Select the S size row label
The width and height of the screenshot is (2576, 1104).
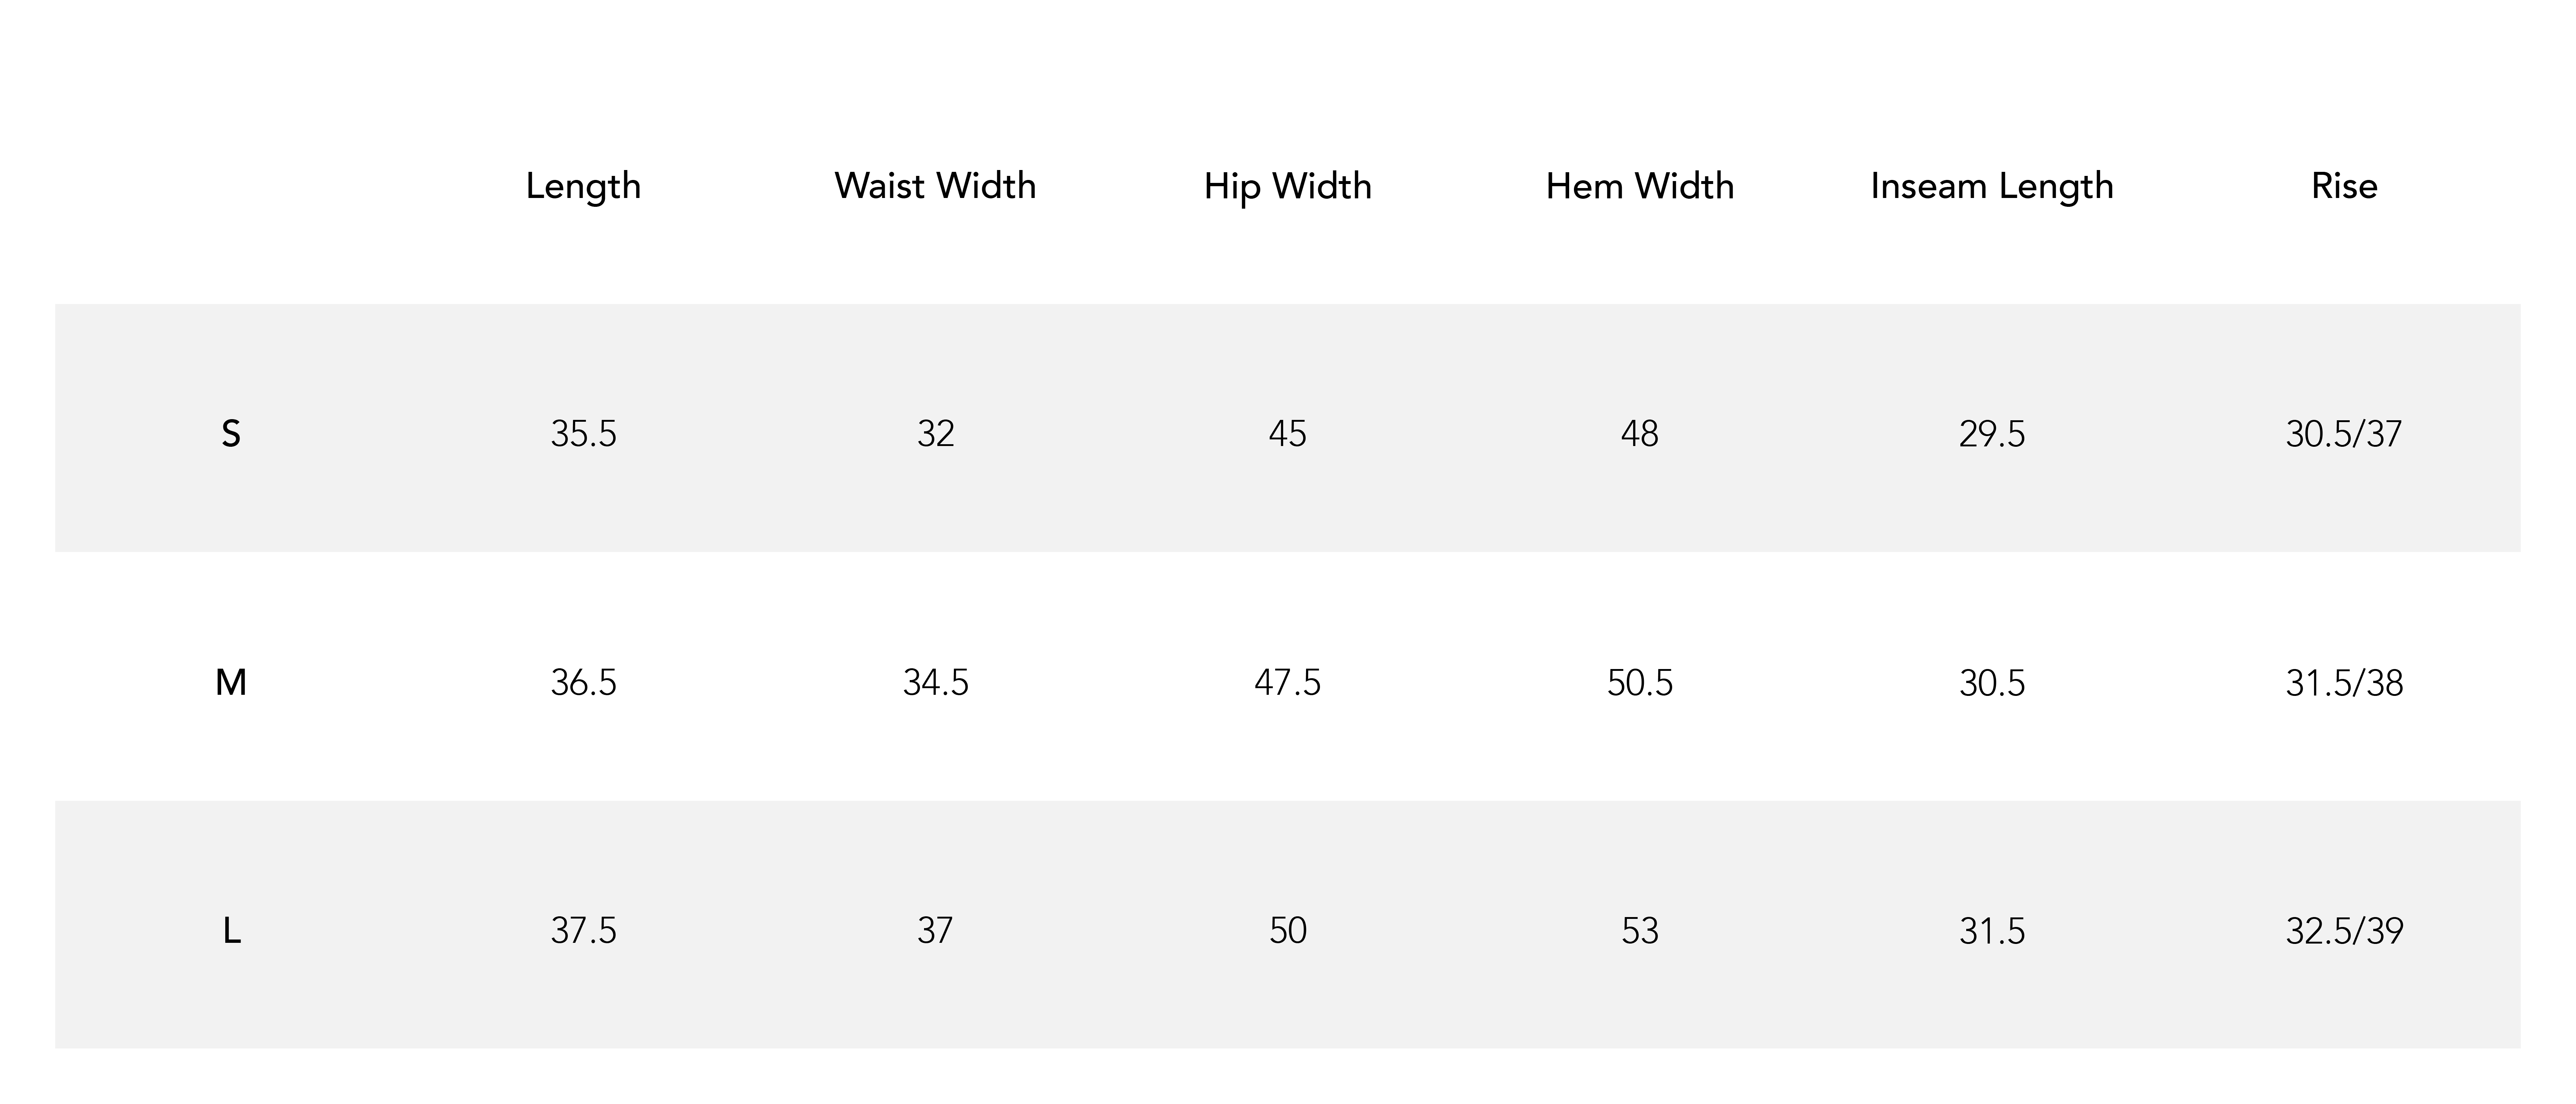[x=231, y=433]
